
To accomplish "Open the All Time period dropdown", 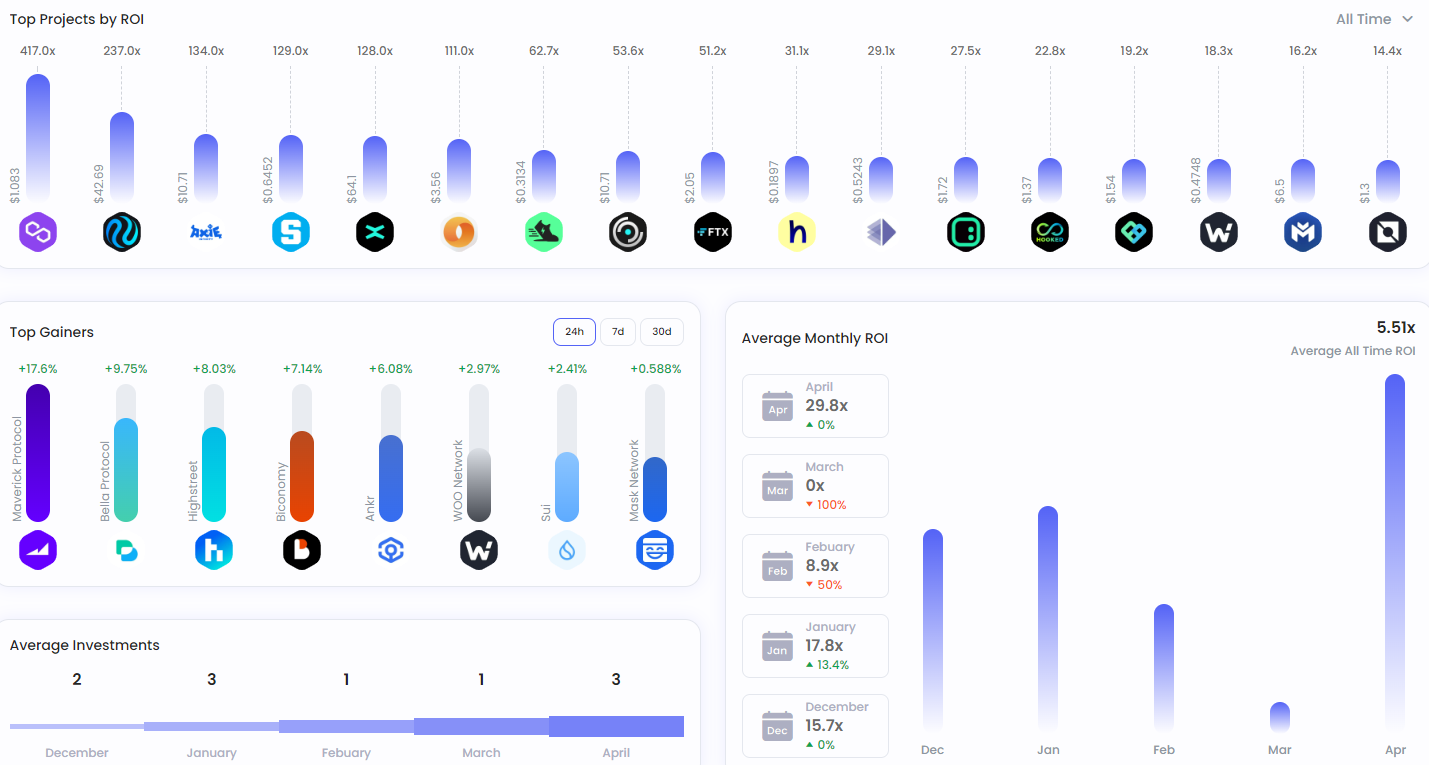I will (x=1375, y=19).
